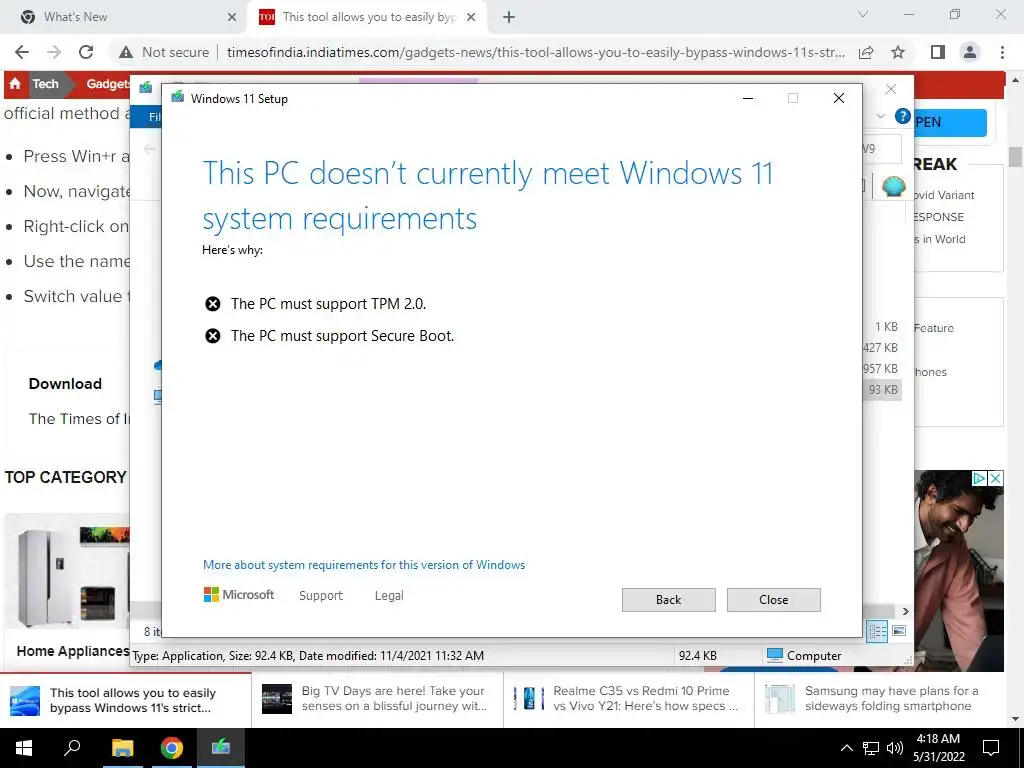Open File Explorer from taskbar
Screen dimensions: 1024x768
pyautogui.click(x=122, y=748)
